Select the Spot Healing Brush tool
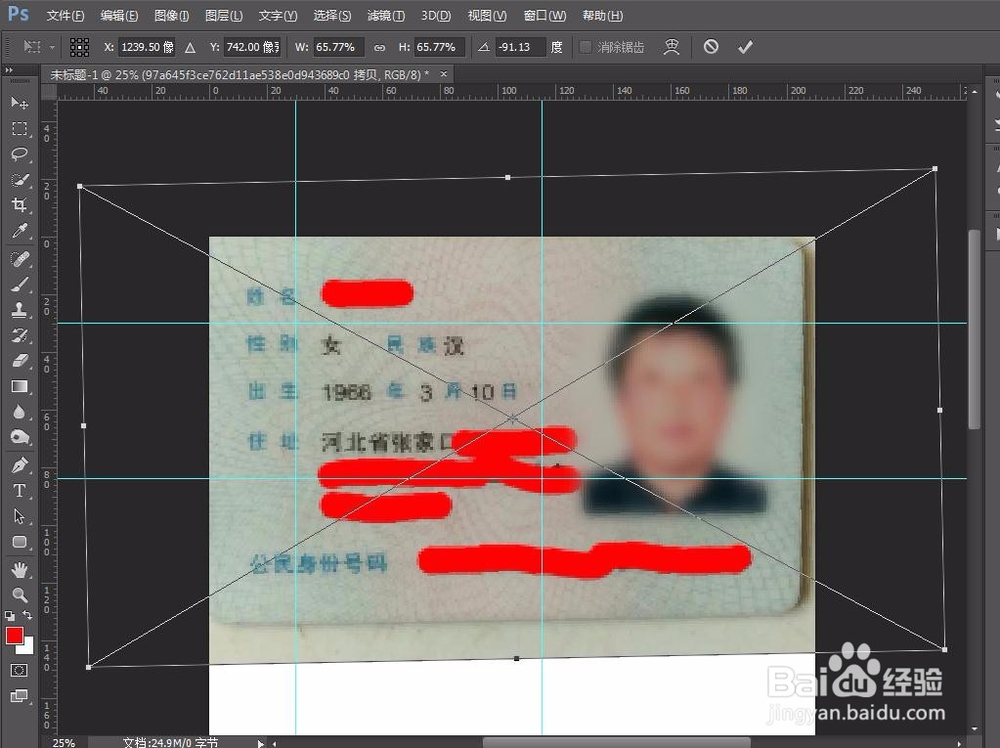 19,259
